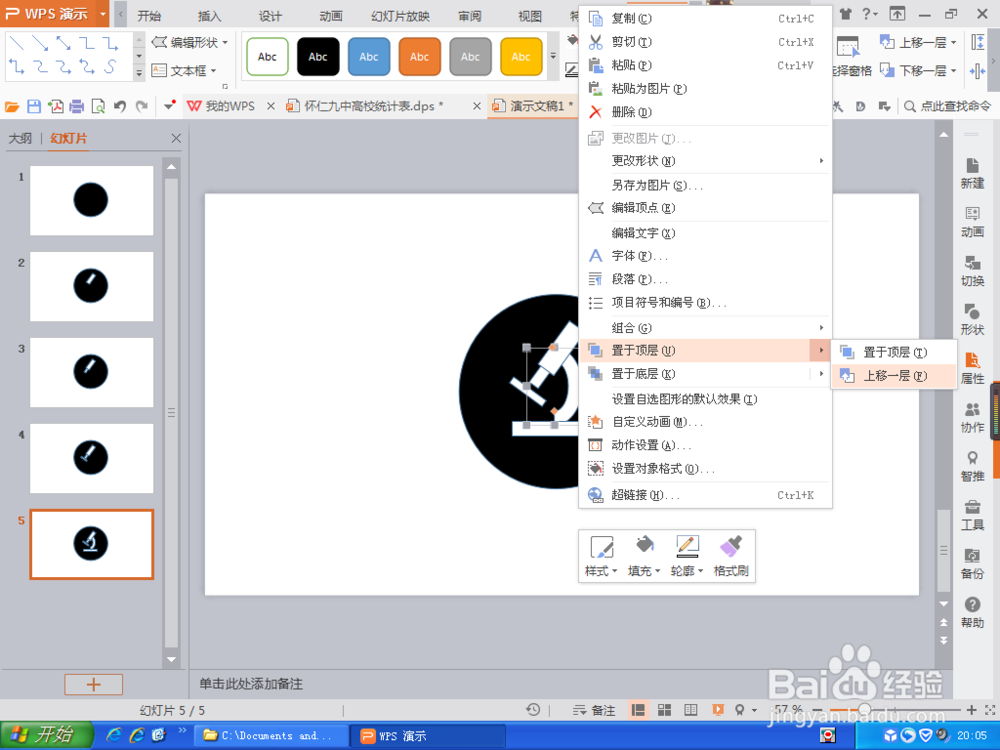The image size is (1000, 750).
Task: Choose 置于底层 in the context menu
Action: [705, 374]
